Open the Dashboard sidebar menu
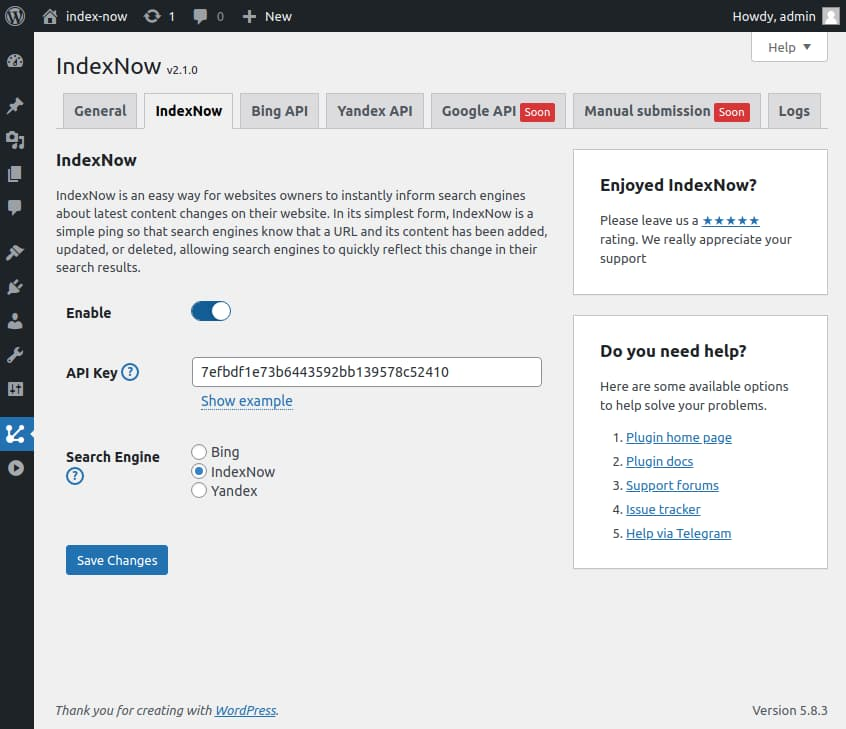The height and width of the screenshot is (729, 846). pyautogui.click(x=15, y=61)
